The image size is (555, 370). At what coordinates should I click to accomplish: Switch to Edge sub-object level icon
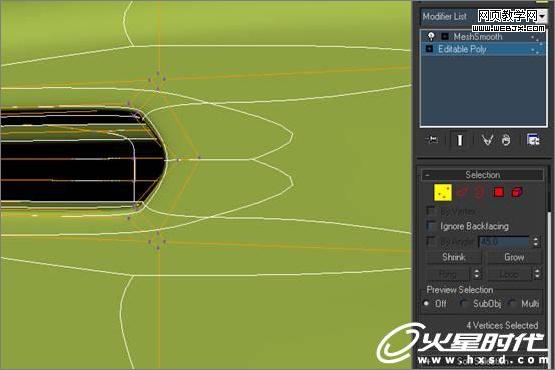click(462, 192)
